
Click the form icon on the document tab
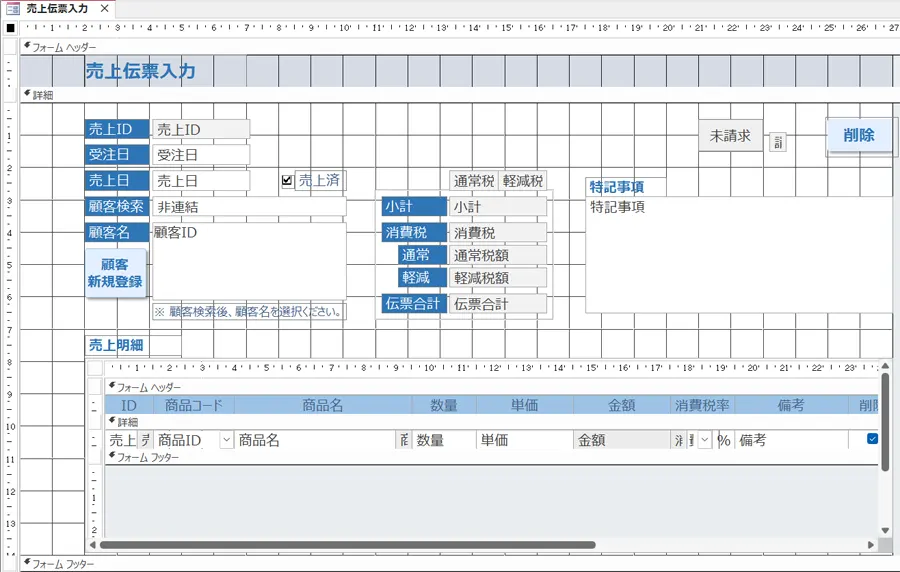coord(13,8)
